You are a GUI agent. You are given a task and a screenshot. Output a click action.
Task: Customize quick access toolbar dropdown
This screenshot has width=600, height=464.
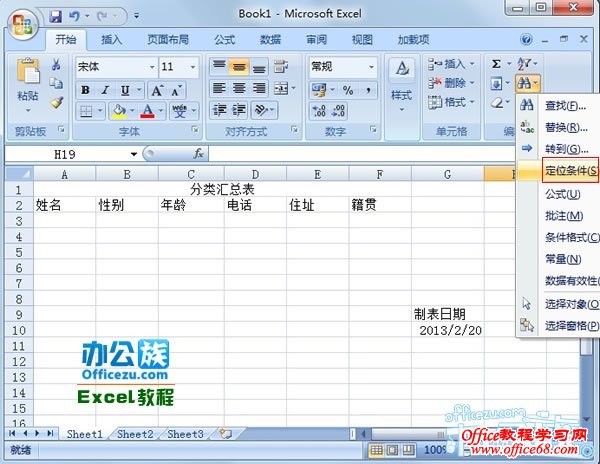pos(137,16)
